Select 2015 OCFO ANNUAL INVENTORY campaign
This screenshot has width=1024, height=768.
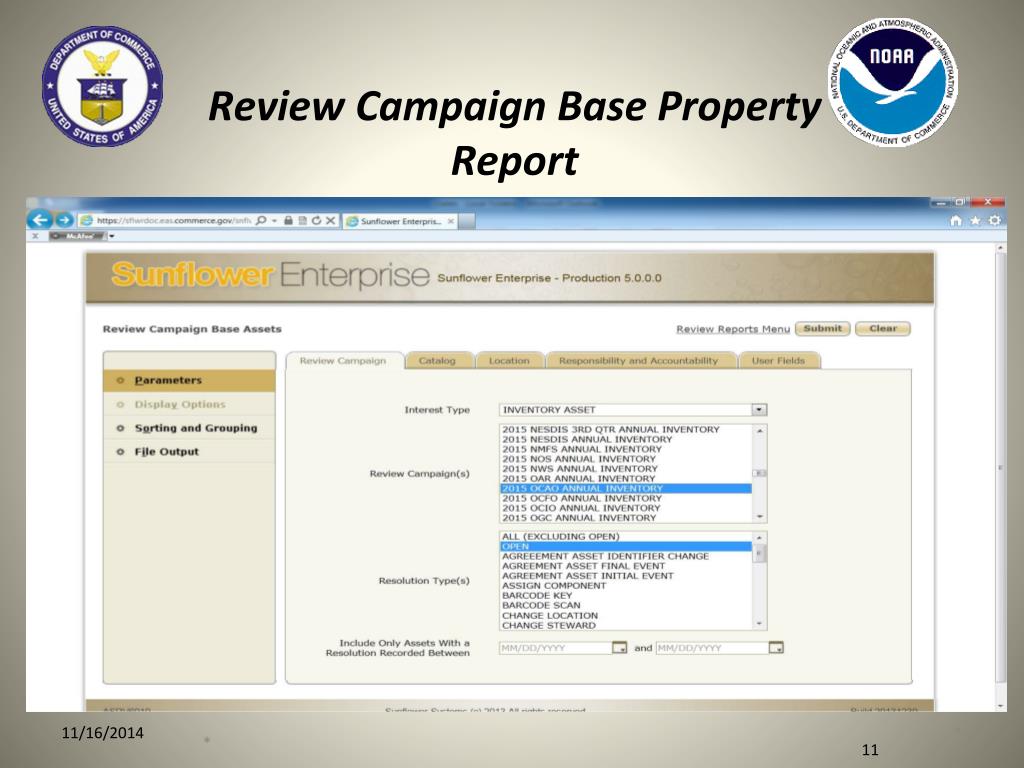coord(626,498)
